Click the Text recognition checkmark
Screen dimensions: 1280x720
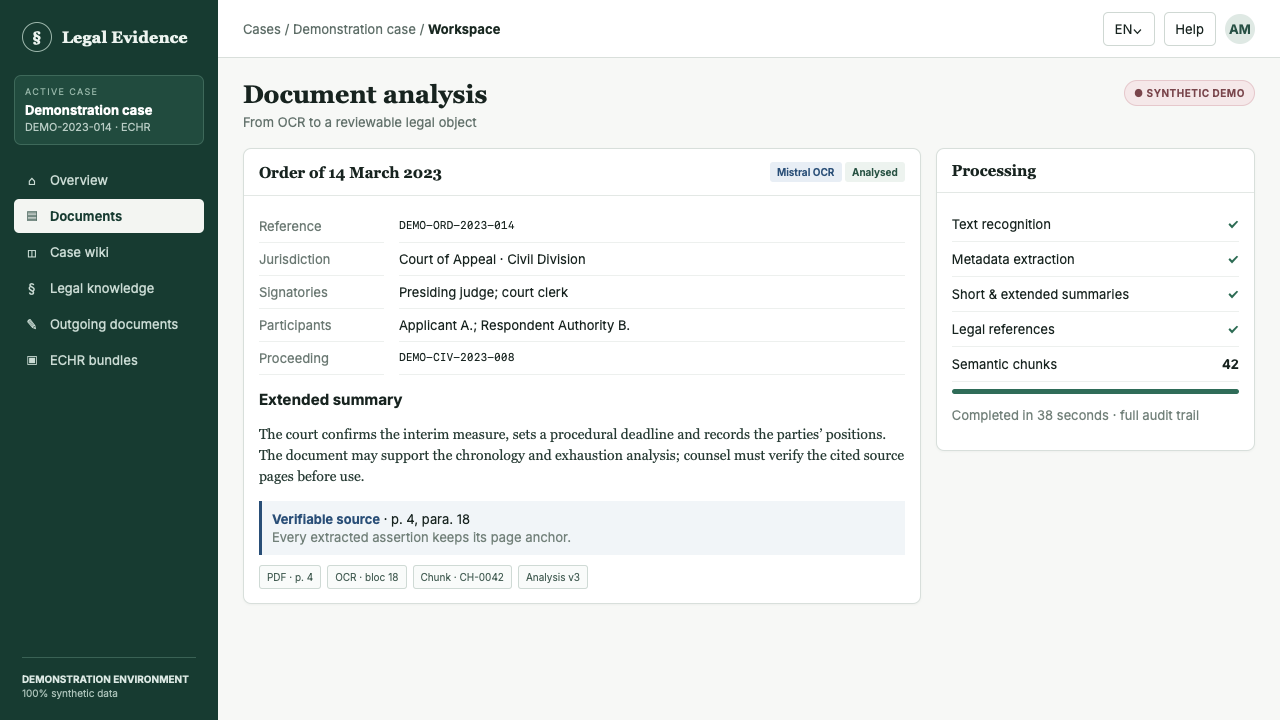coord(1233,225)
